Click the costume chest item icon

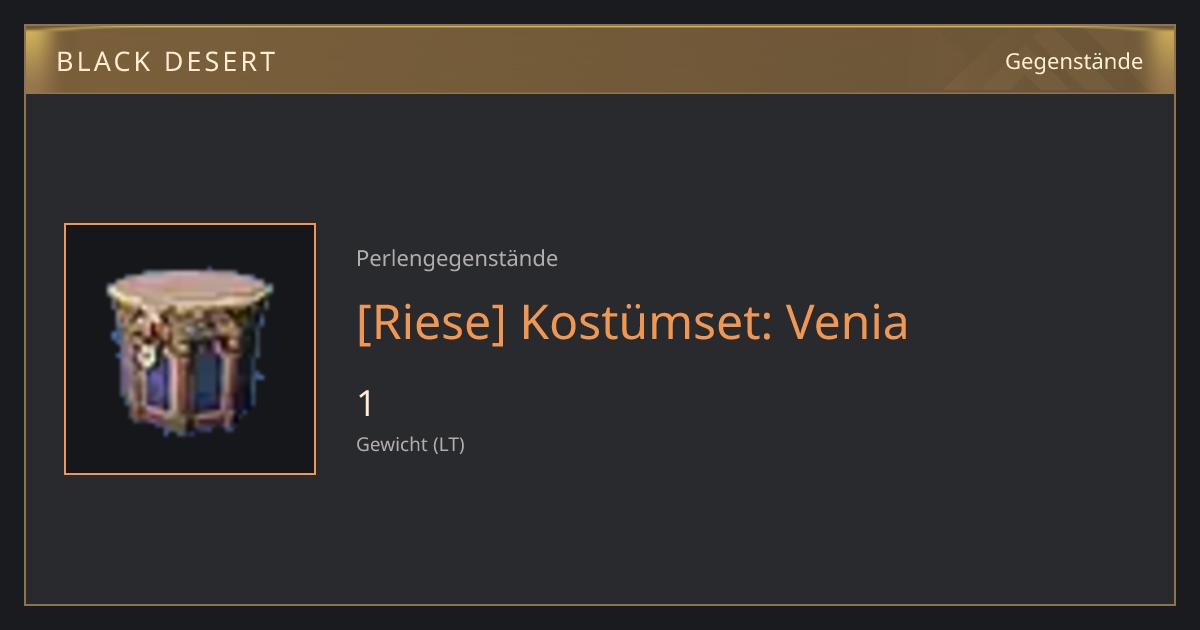(190, 350)
